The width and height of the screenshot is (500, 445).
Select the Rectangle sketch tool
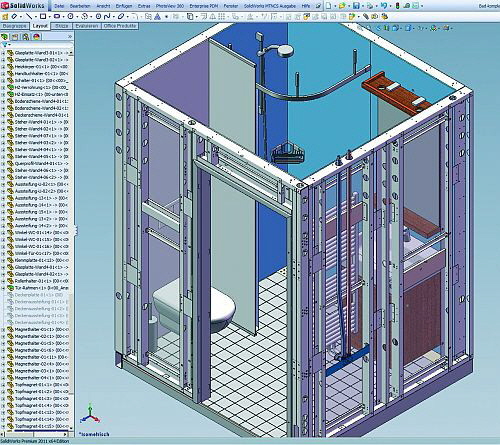43,16
